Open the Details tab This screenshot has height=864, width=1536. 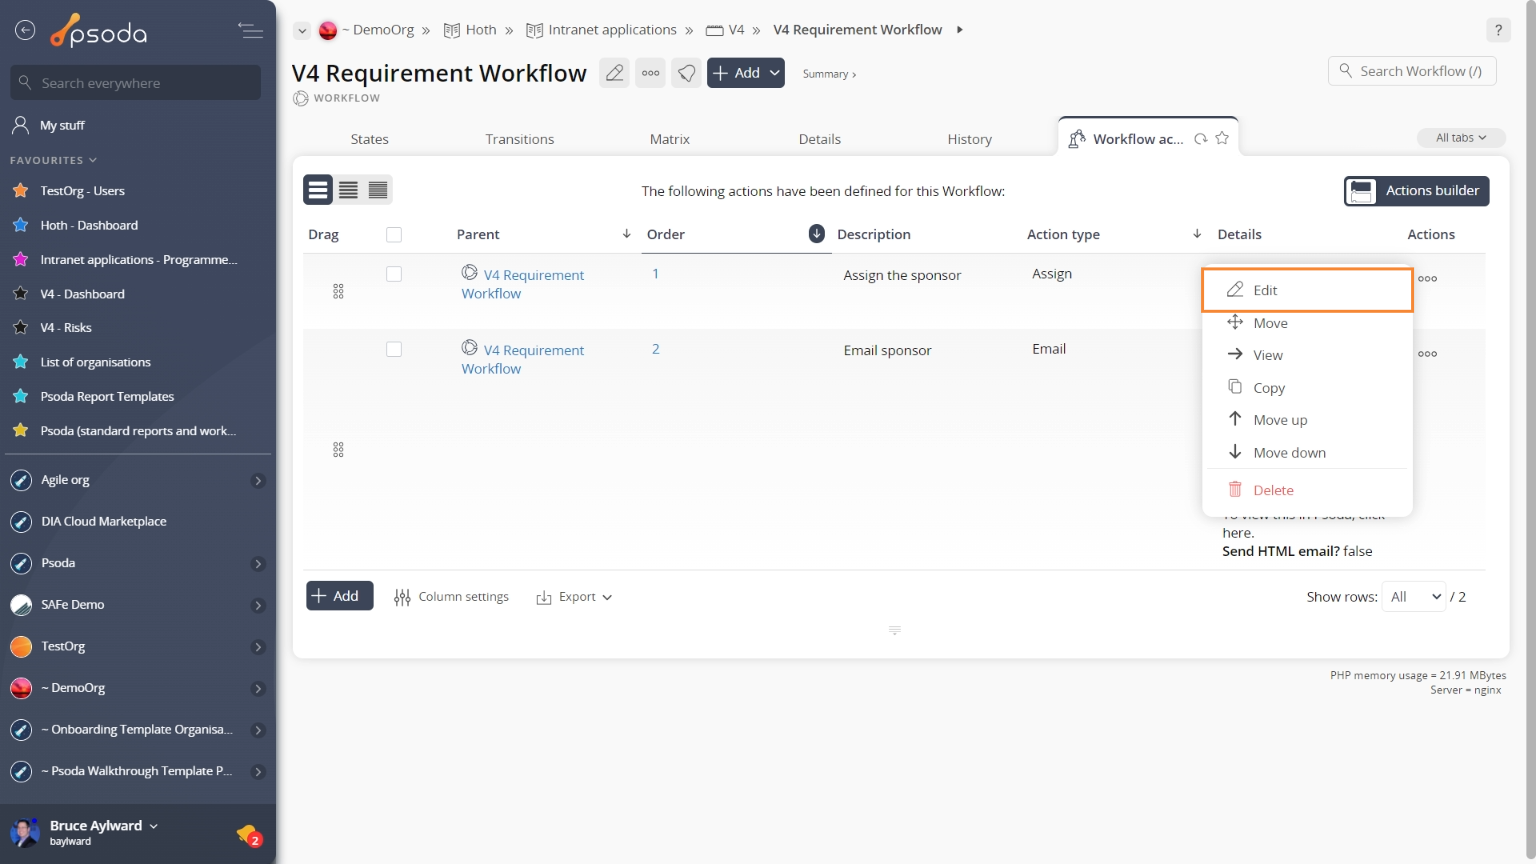pos(819,139)
